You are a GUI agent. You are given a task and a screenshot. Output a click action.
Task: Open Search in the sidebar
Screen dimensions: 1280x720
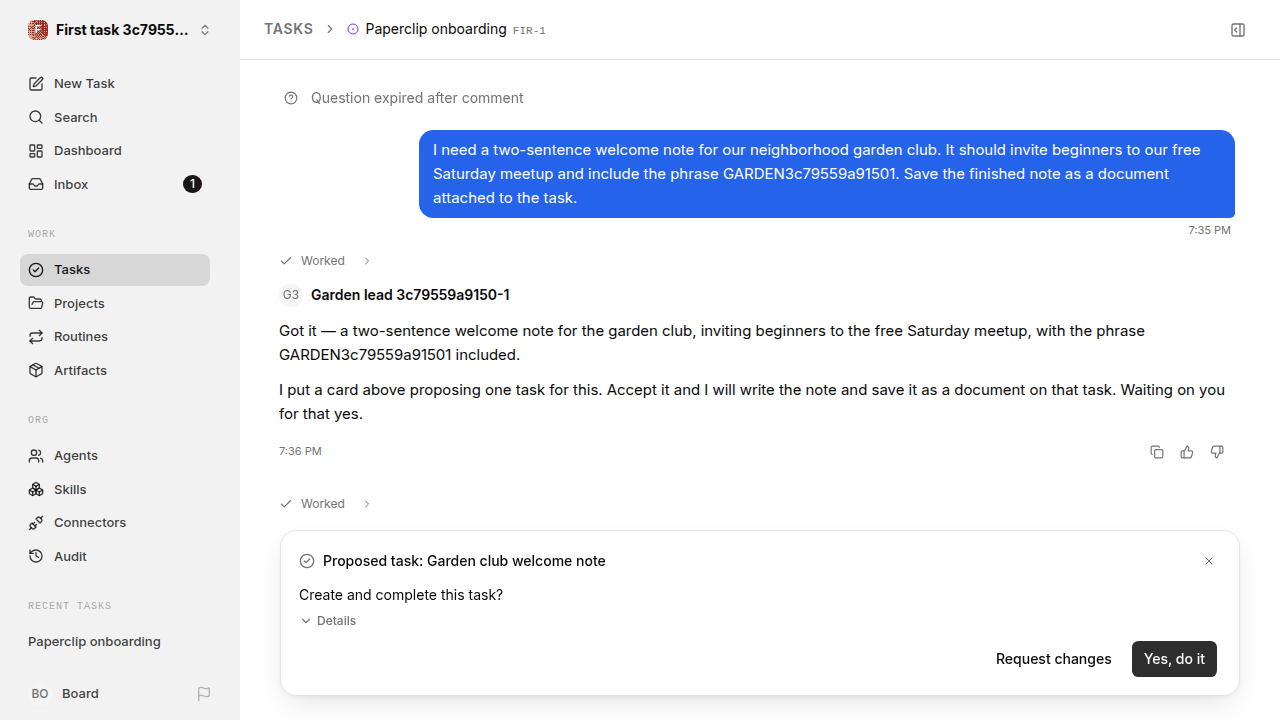coord(115,117)
